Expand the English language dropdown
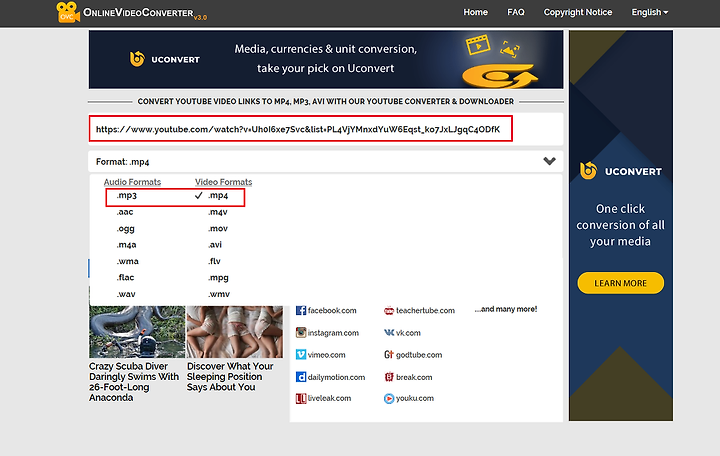The image size is (720, 456). point(649,12)
